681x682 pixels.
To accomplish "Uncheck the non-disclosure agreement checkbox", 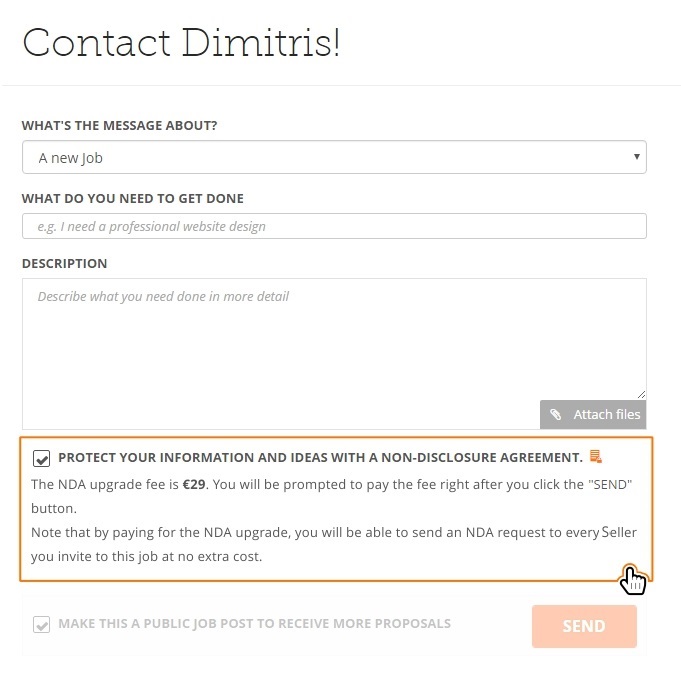I will [41, 458].
